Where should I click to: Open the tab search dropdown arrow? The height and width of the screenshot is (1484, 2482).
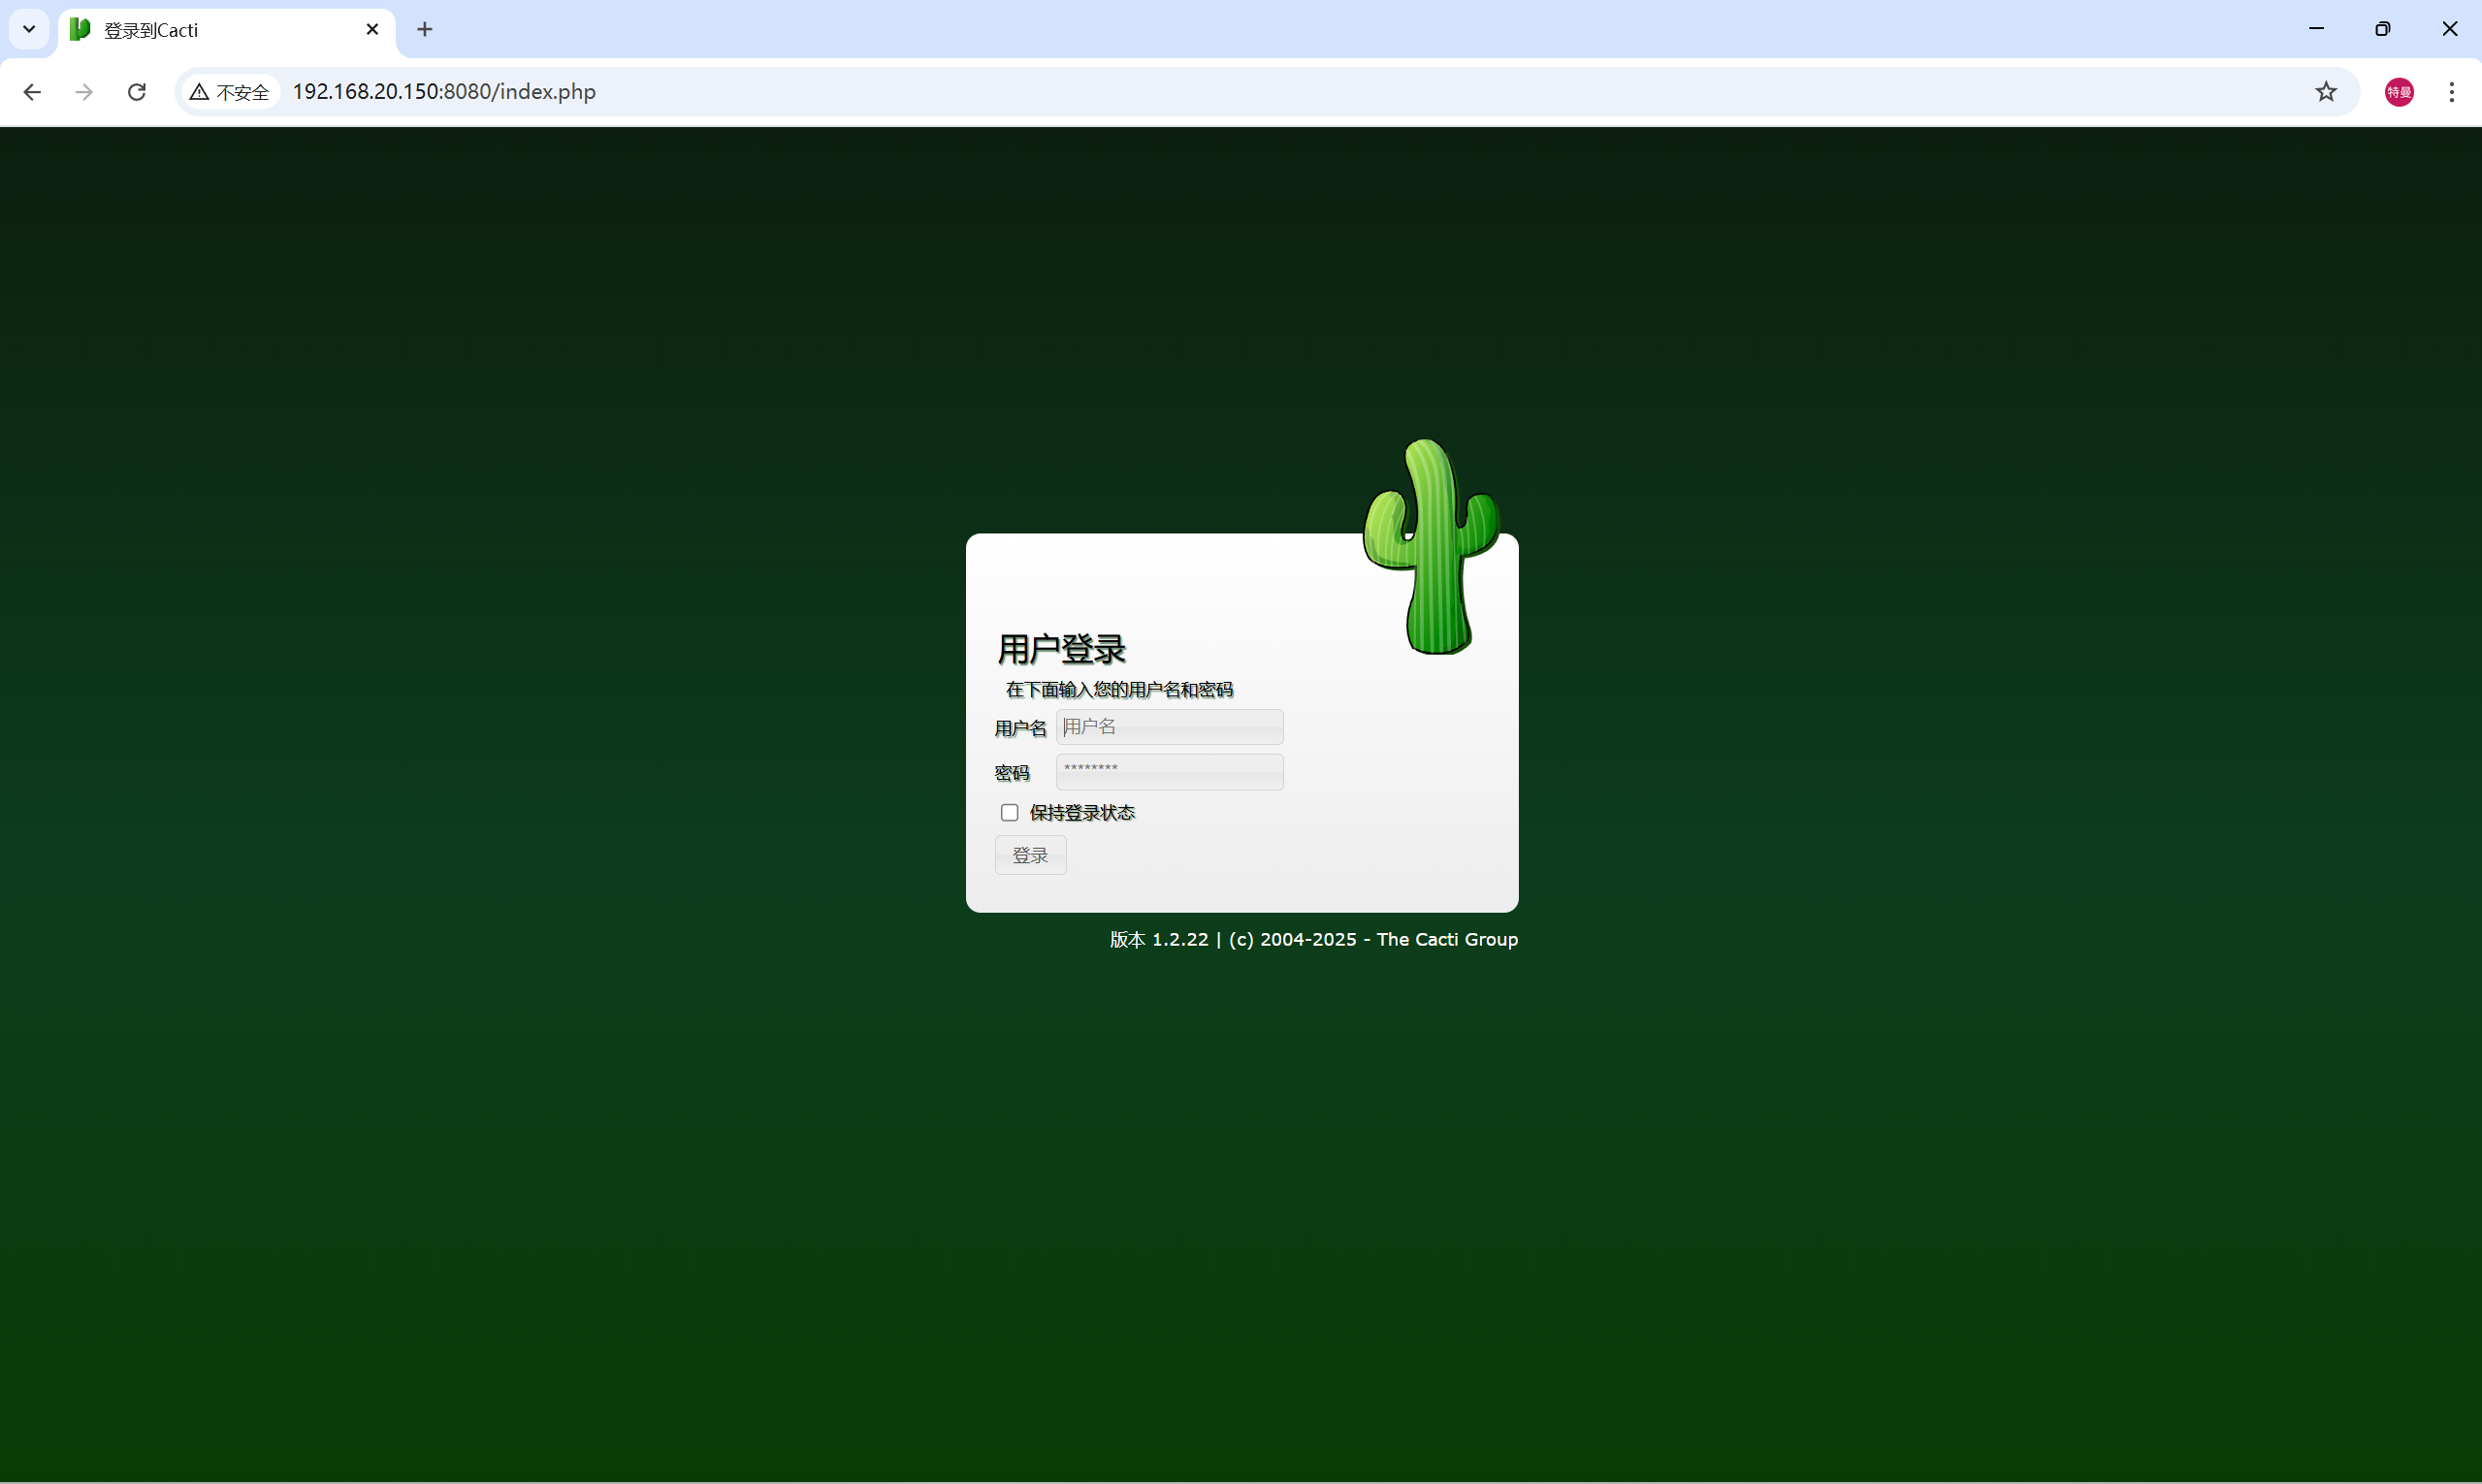click(x=29, y=29)
